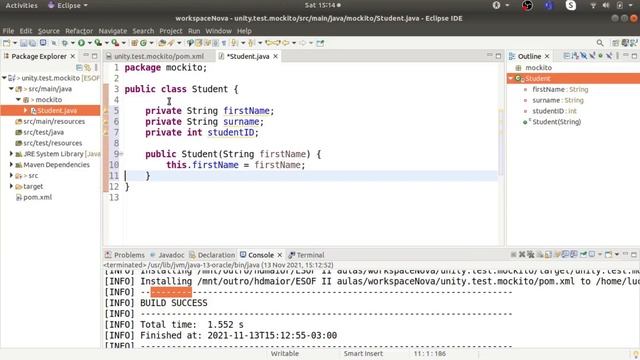Open the Eclipse app menu in top bar
The height and width of the screenshot is (360, 640).
point(68,5)
